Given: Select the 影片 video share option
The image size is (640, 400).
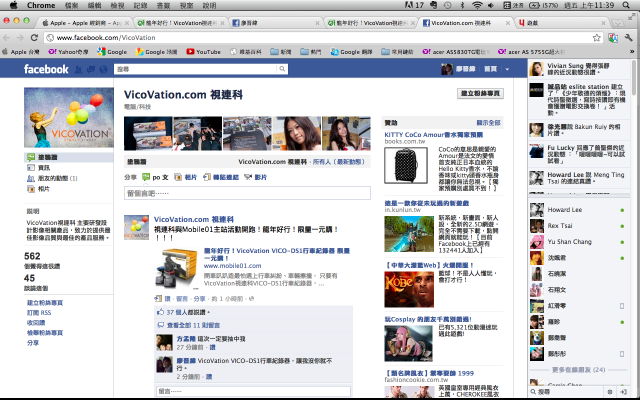Looking at the screenshot, I should (x=255, y=177).
